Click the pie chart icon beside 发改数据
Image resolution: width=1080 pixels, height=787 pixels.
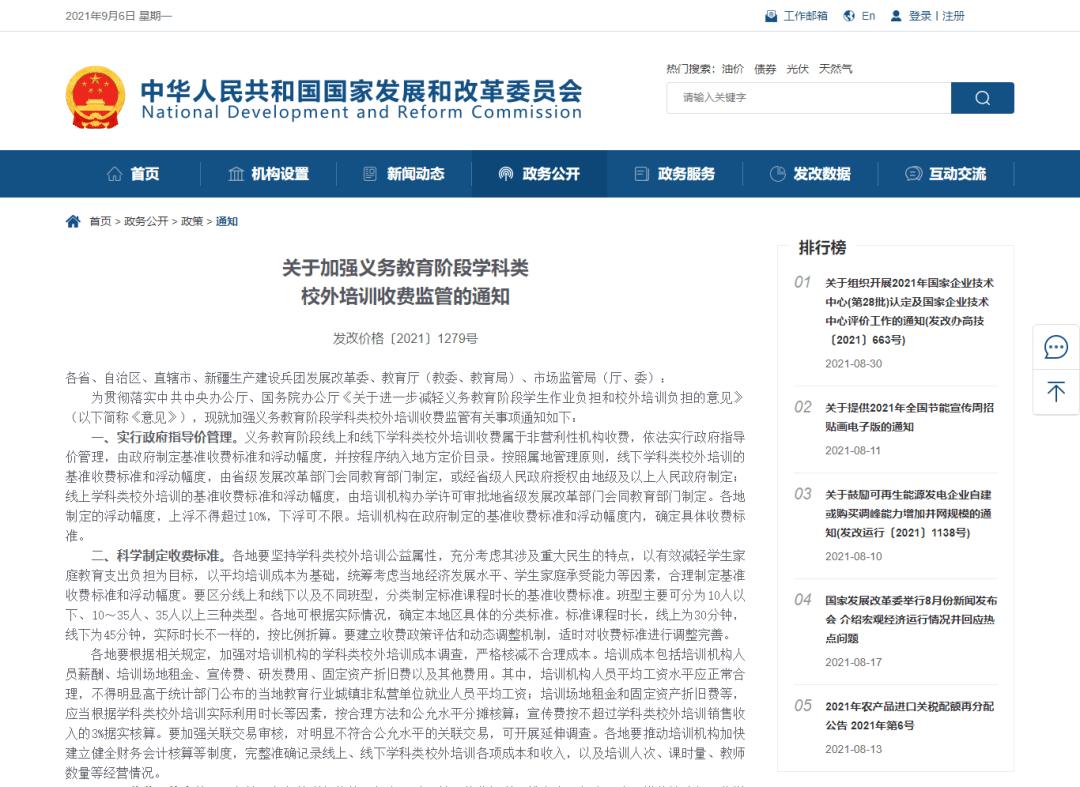[777, 174]
